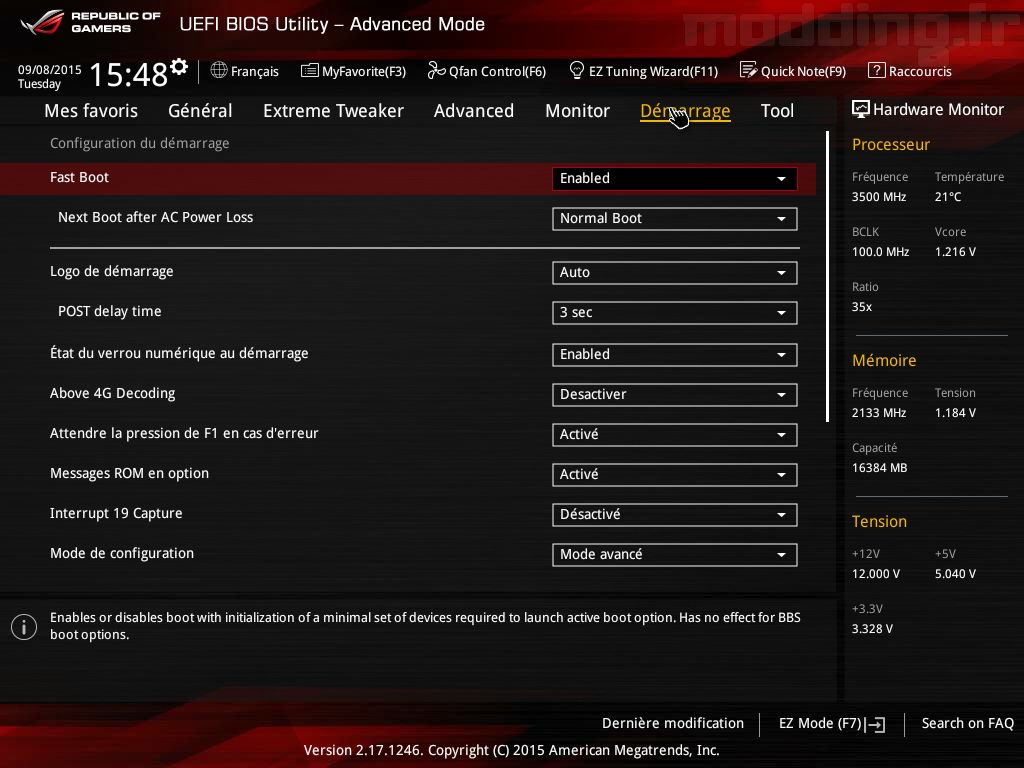Click the POST delay time label
Screen dimensions: 1024x768
click(x=110, y=312)
